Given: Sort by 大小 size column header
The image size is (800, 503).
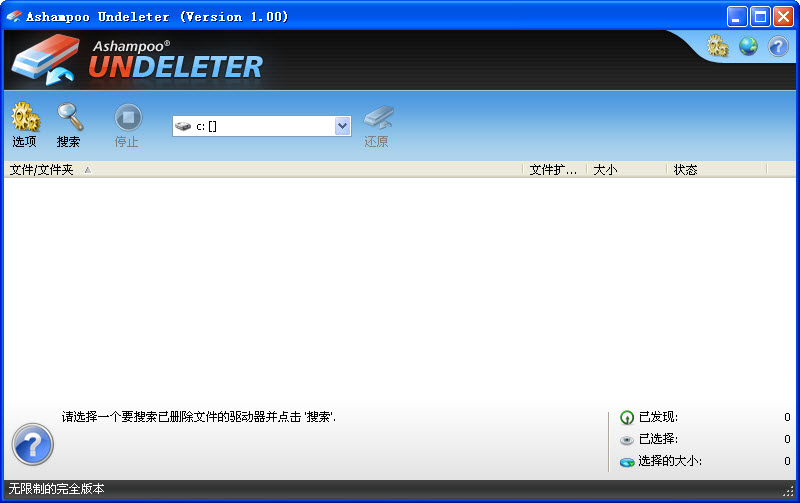Looking at the screenshot, I should [x=625, y=170].
